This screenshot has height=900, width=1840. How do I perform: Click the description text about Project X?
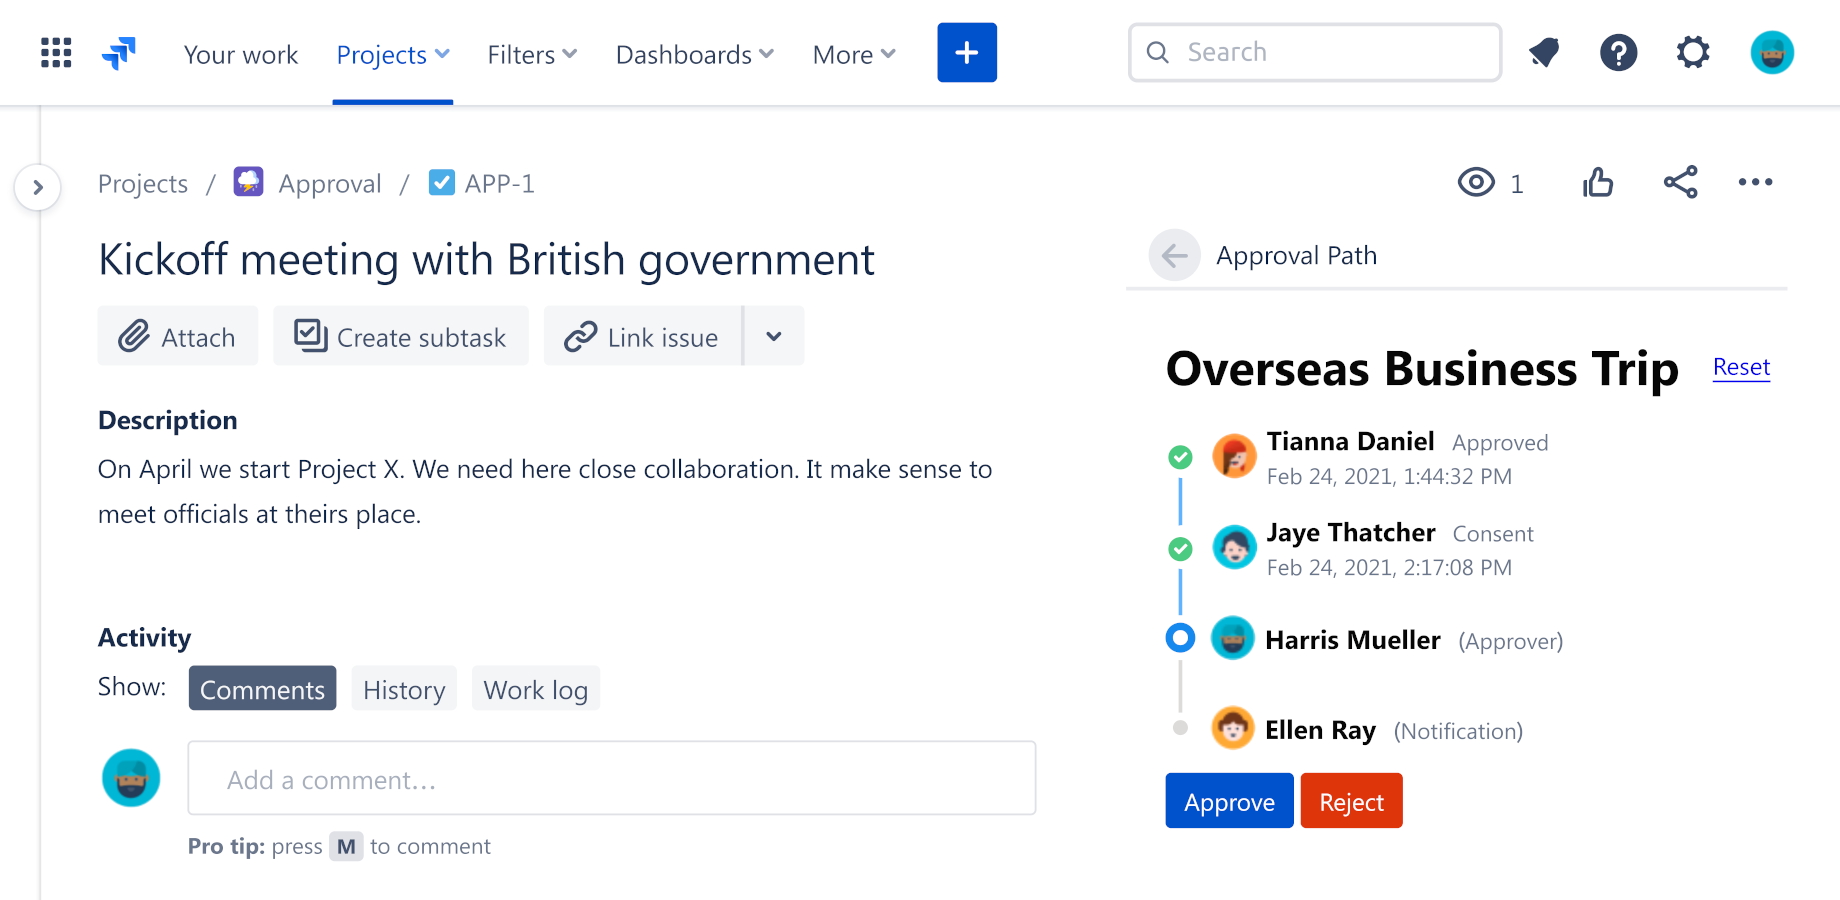pyautogui.click(x=545, y=491)
